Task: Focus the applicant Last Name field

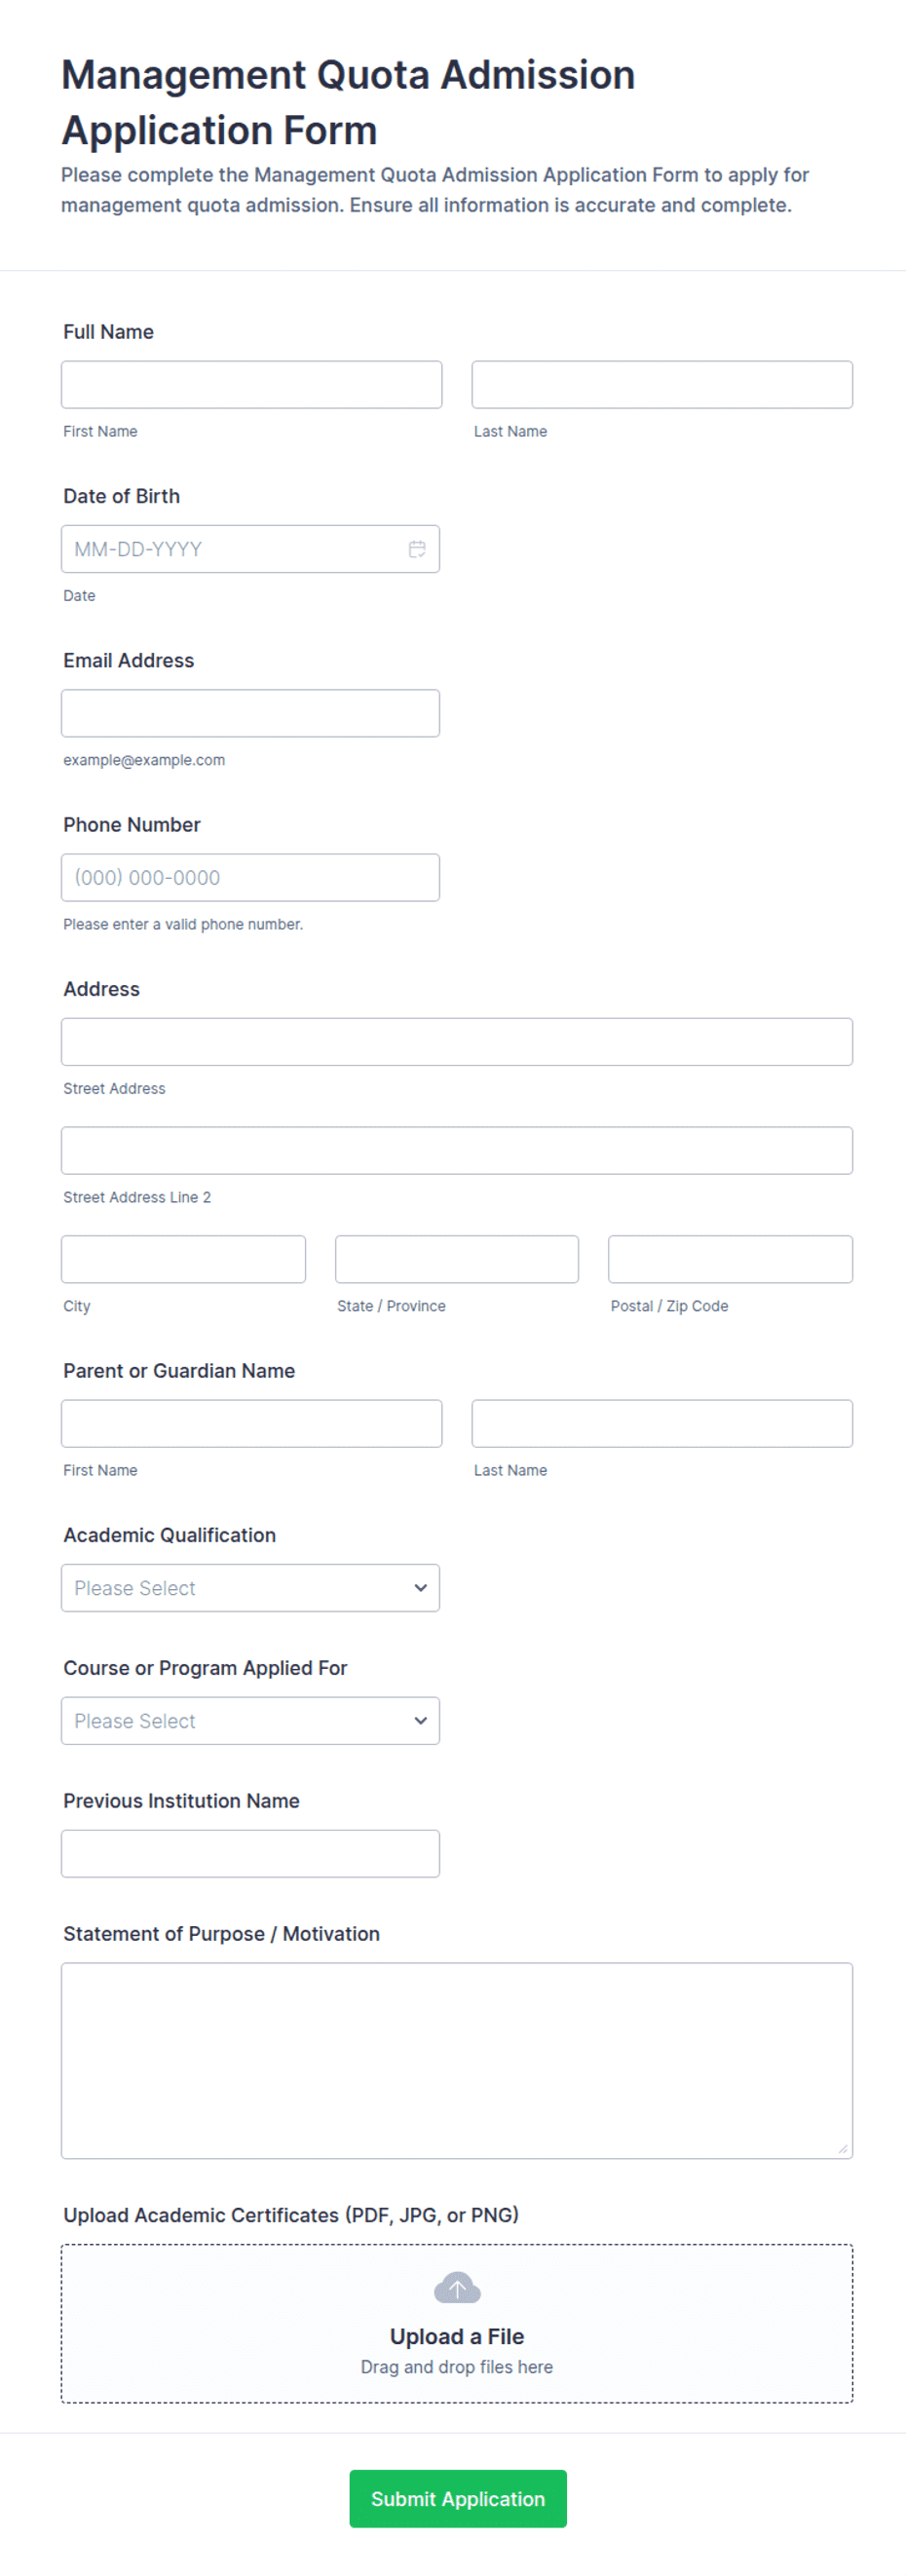Action: click(662, 385)
